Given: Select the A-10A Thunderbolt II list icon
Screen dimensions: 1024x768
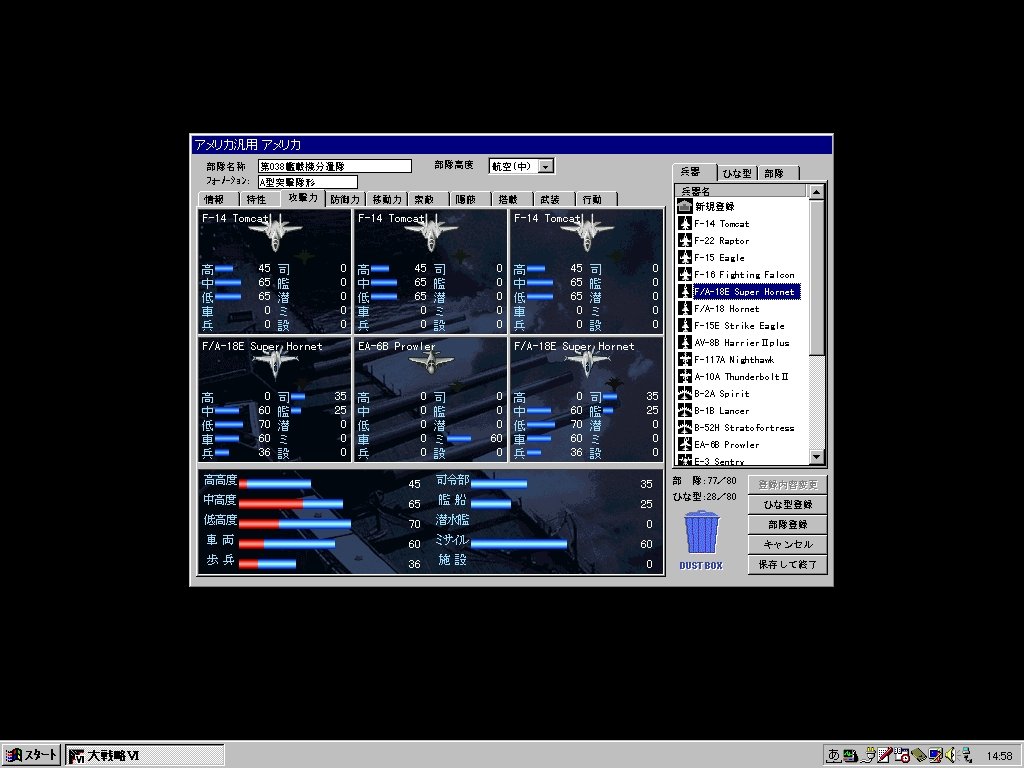Looking at the screenshot, I should [684, 376].
